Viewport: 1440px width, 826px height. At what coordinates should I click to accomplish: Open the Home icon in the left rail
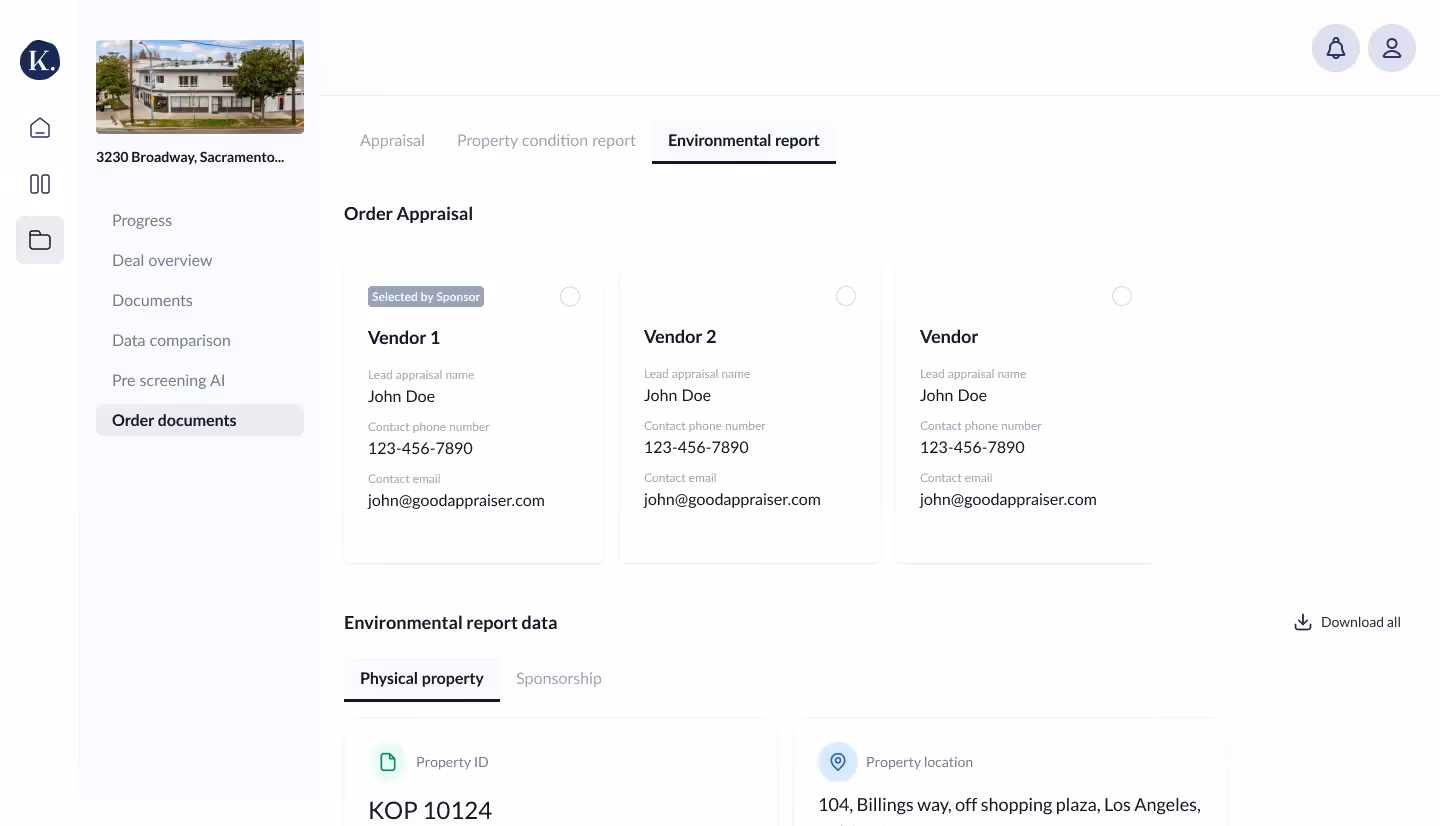click(x=40, y=128)
